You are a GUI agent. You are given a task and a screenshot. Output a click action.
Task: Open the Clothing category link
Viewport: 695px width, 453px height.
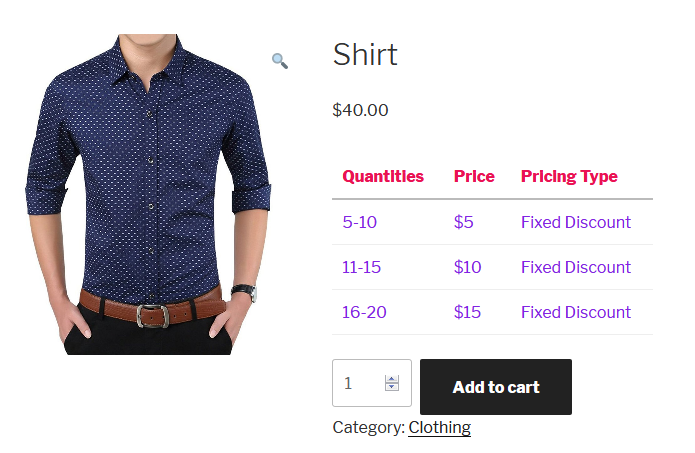pyautogui.click(x=439, y=427)
